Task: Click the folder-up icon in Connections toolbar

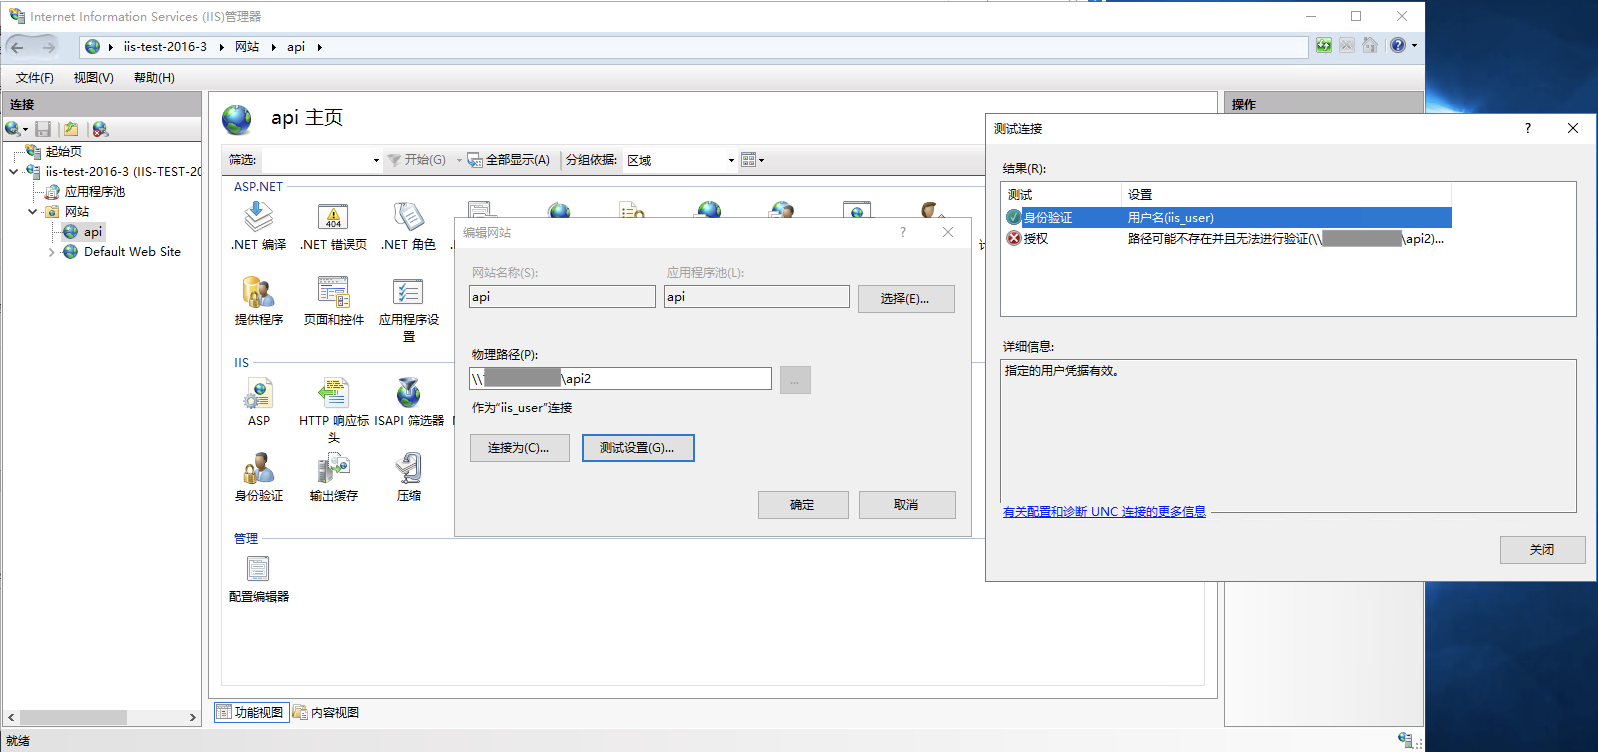Action: click(x=71, y=129)
